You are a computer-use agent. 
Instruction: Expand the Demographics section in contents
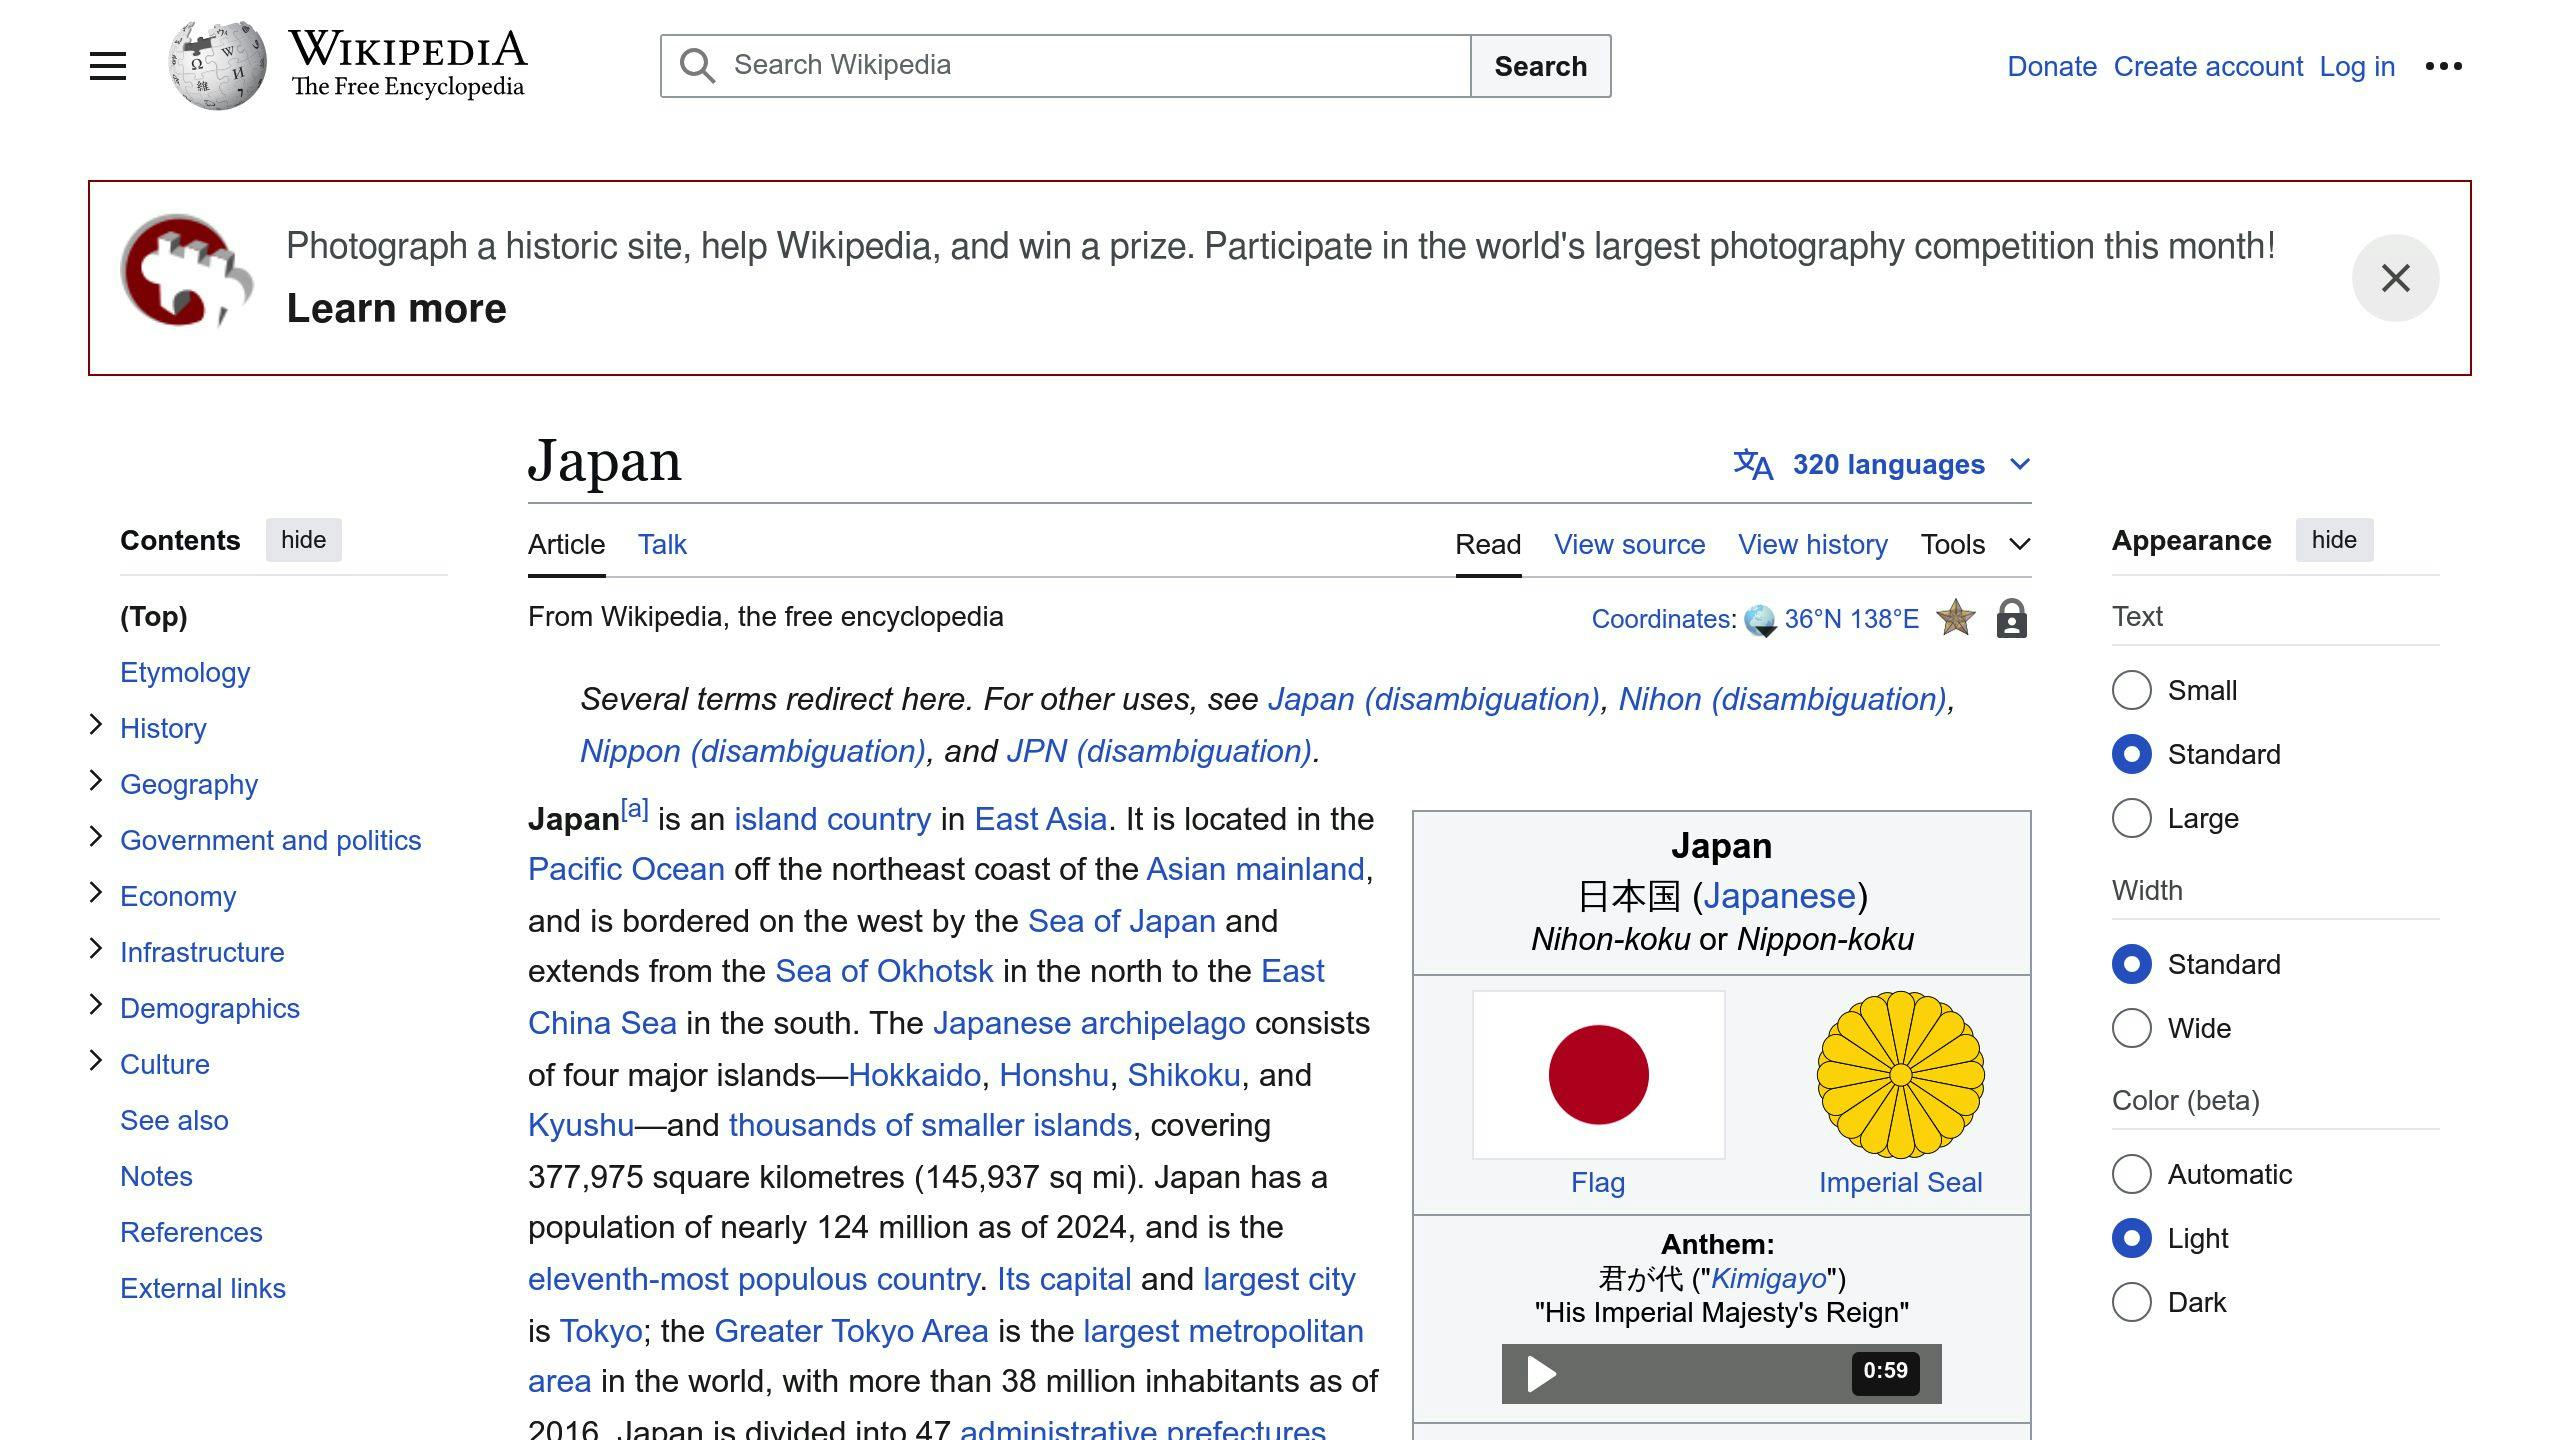pos(96,1004)
